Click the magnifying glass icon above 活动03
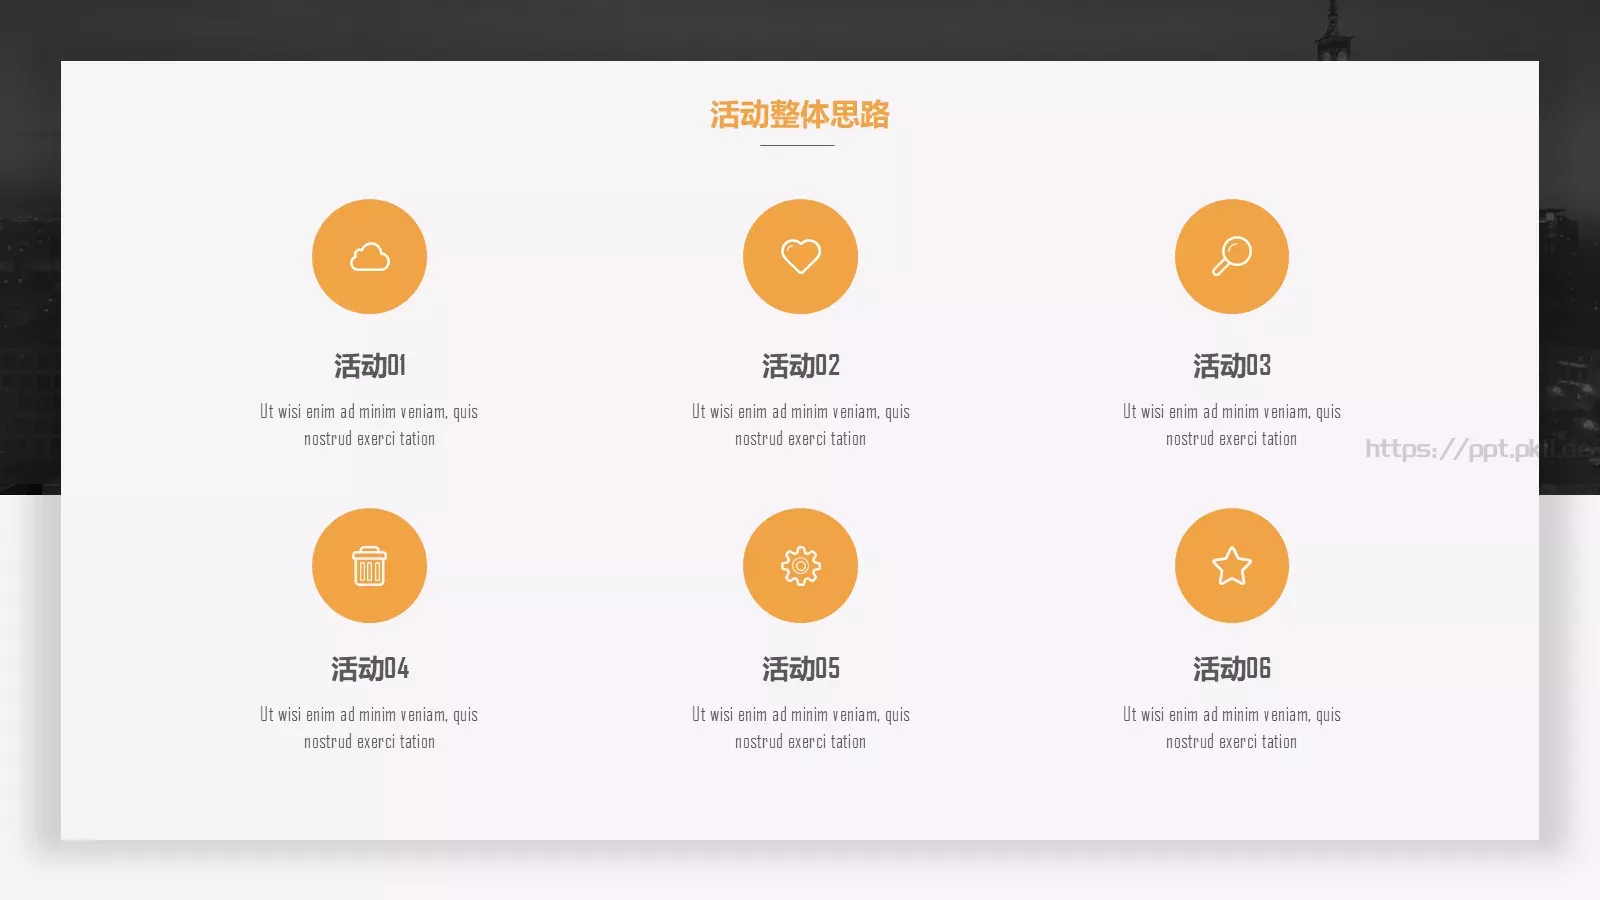Viewport: 1600px width, 900px height. [x=1231, y=256]
